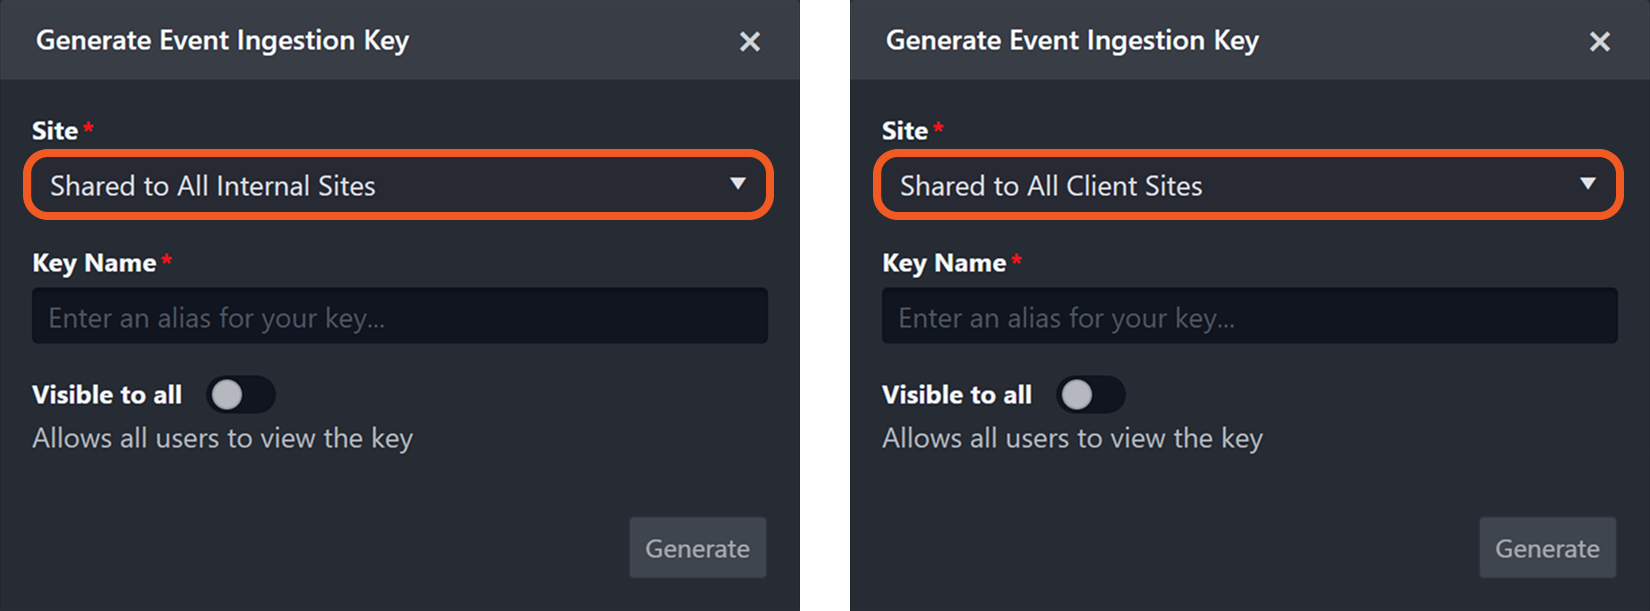
Task: Focus Key Name field in Internal Sites dialog
Action: pos(400,317)
